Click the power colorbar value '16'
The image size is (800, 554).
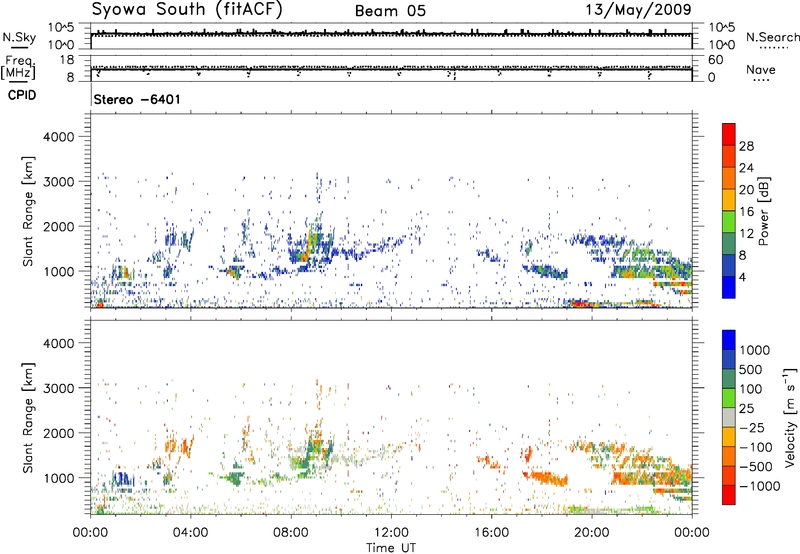pyautogui.click(x=746, y=212)
